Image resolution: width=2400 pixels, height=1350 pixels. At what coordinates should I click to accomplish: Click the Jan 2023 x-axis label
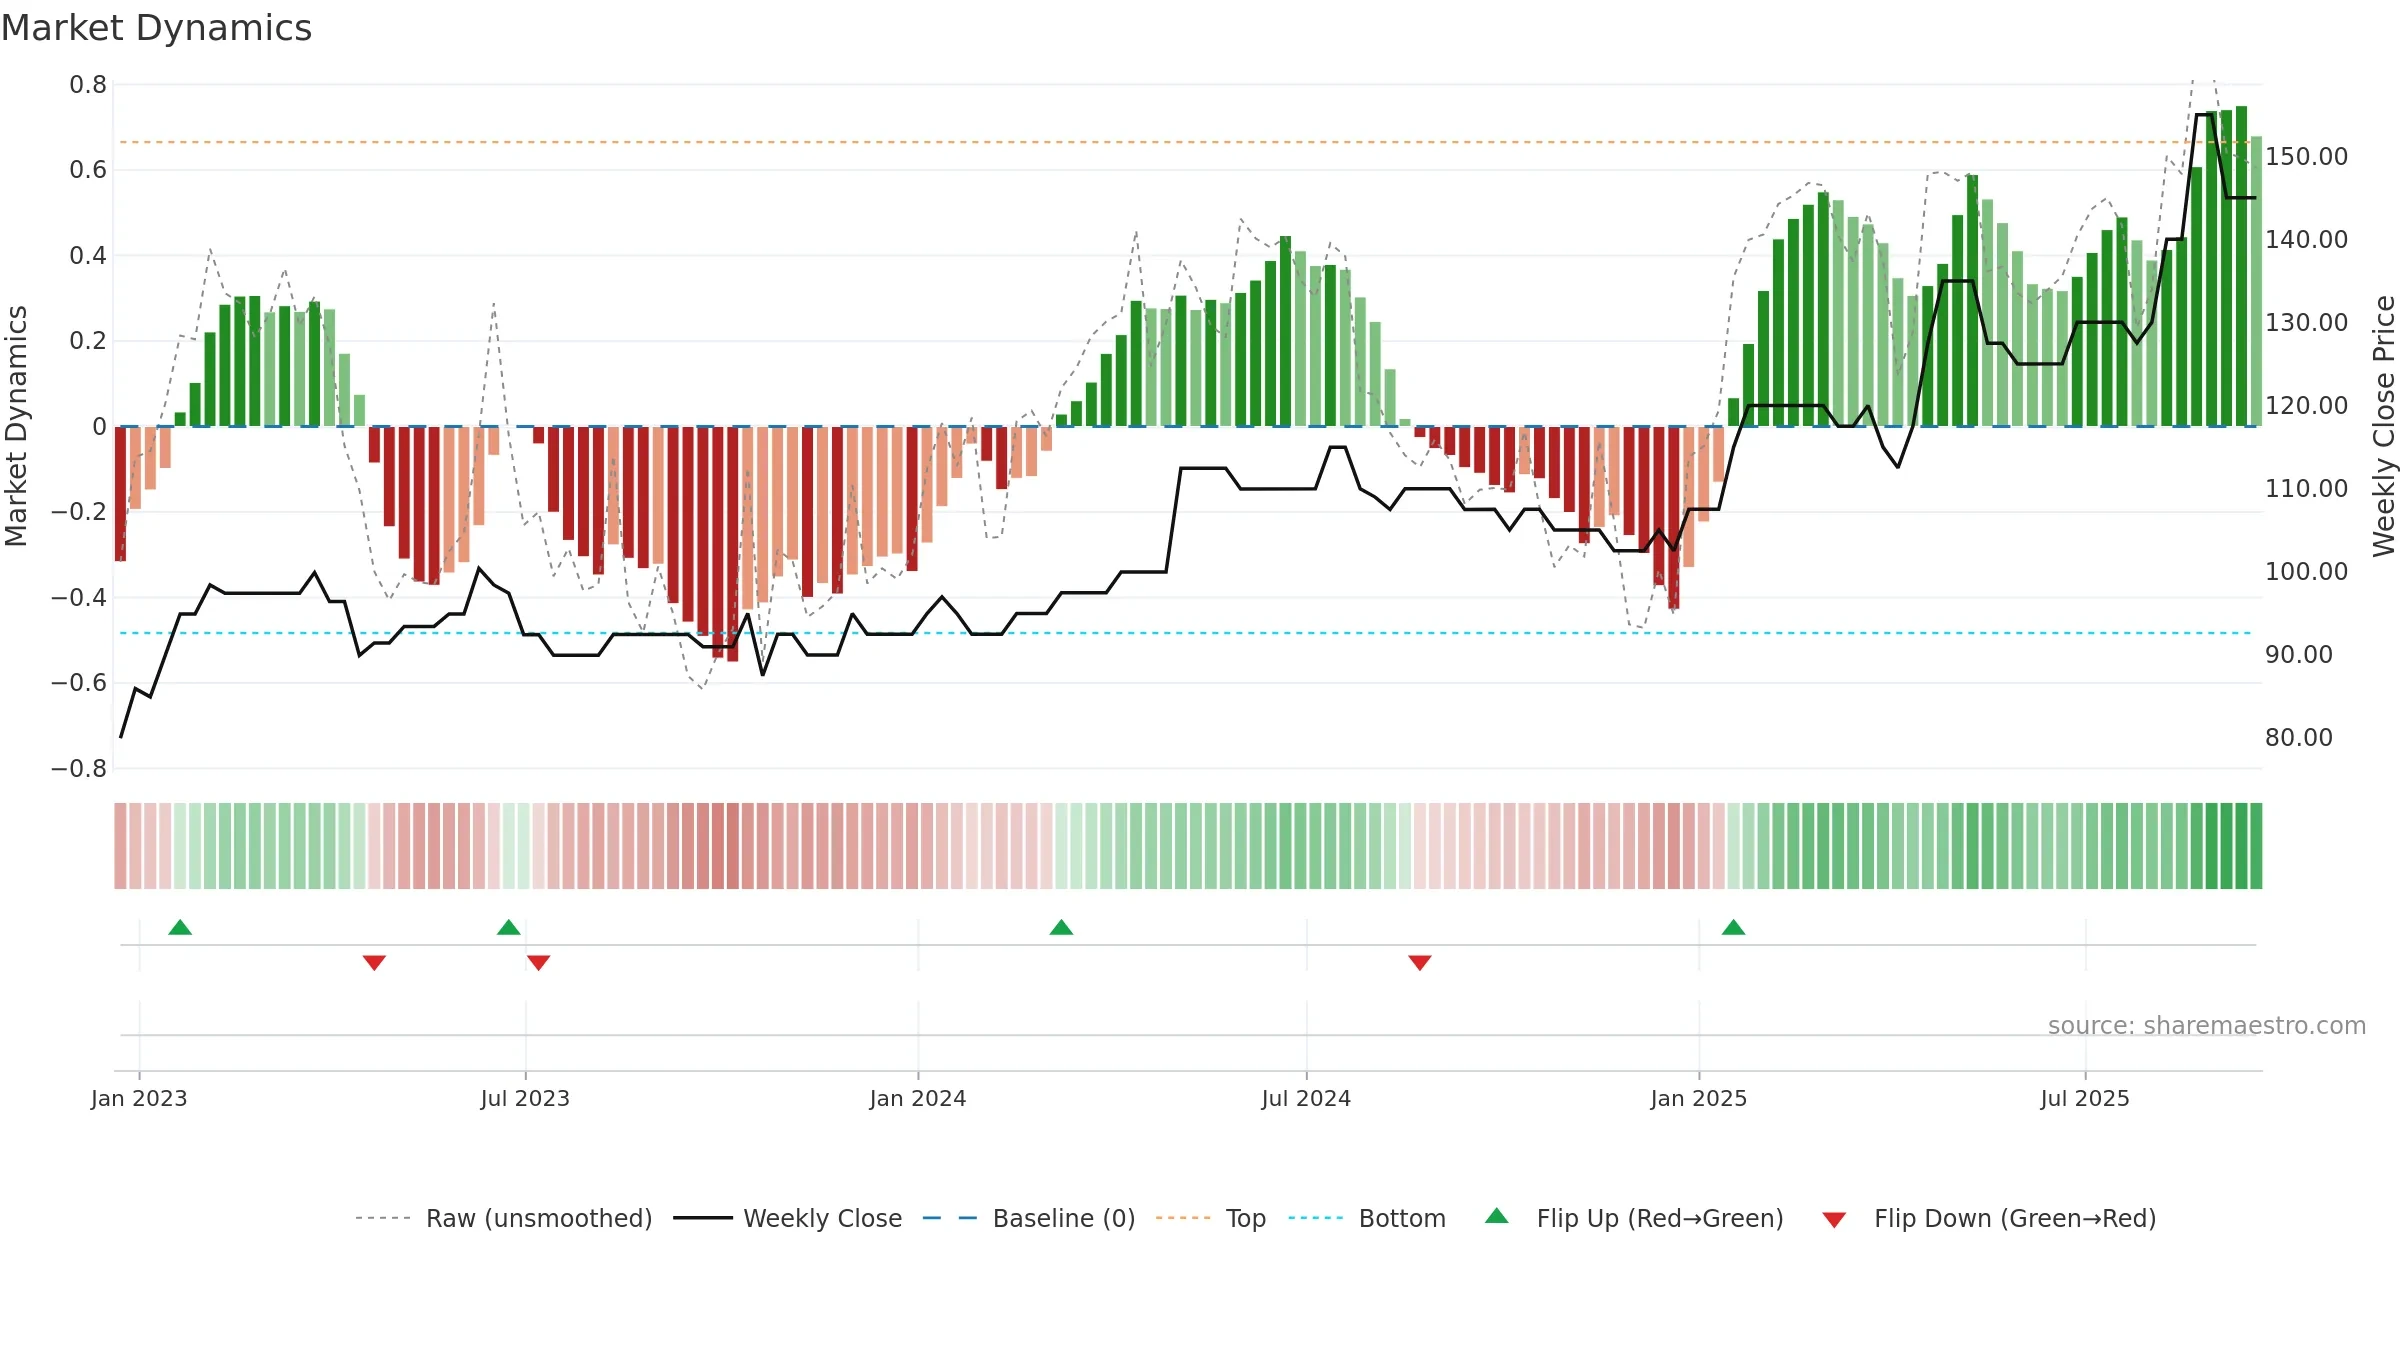click(139, 1098)
